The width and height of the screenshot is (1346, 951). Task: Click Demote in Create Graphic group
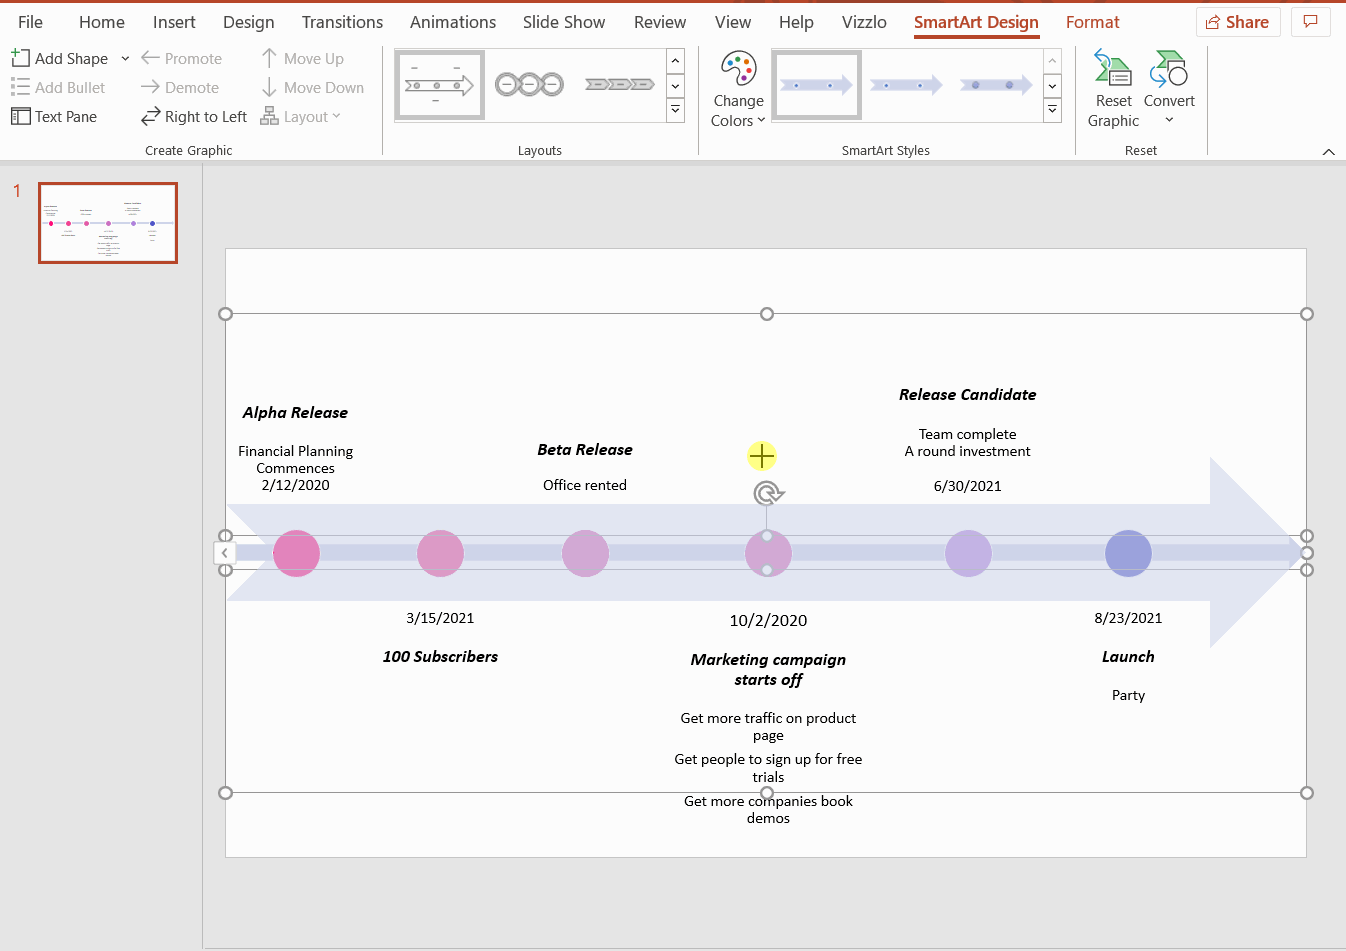click(180, 87)
